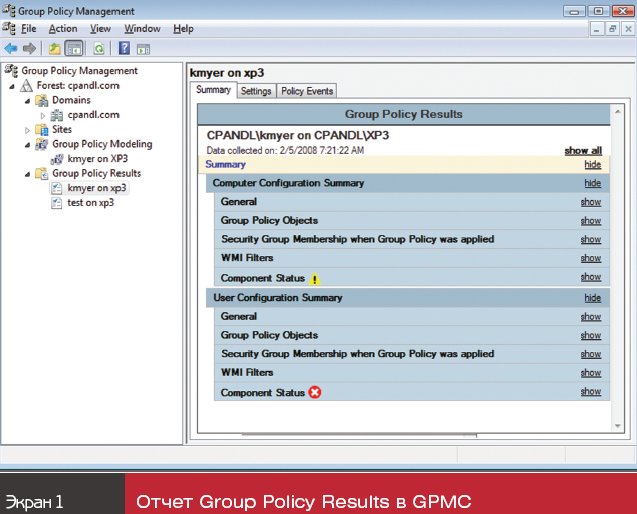Click the red error icon beside Component Status

(315, 393)
